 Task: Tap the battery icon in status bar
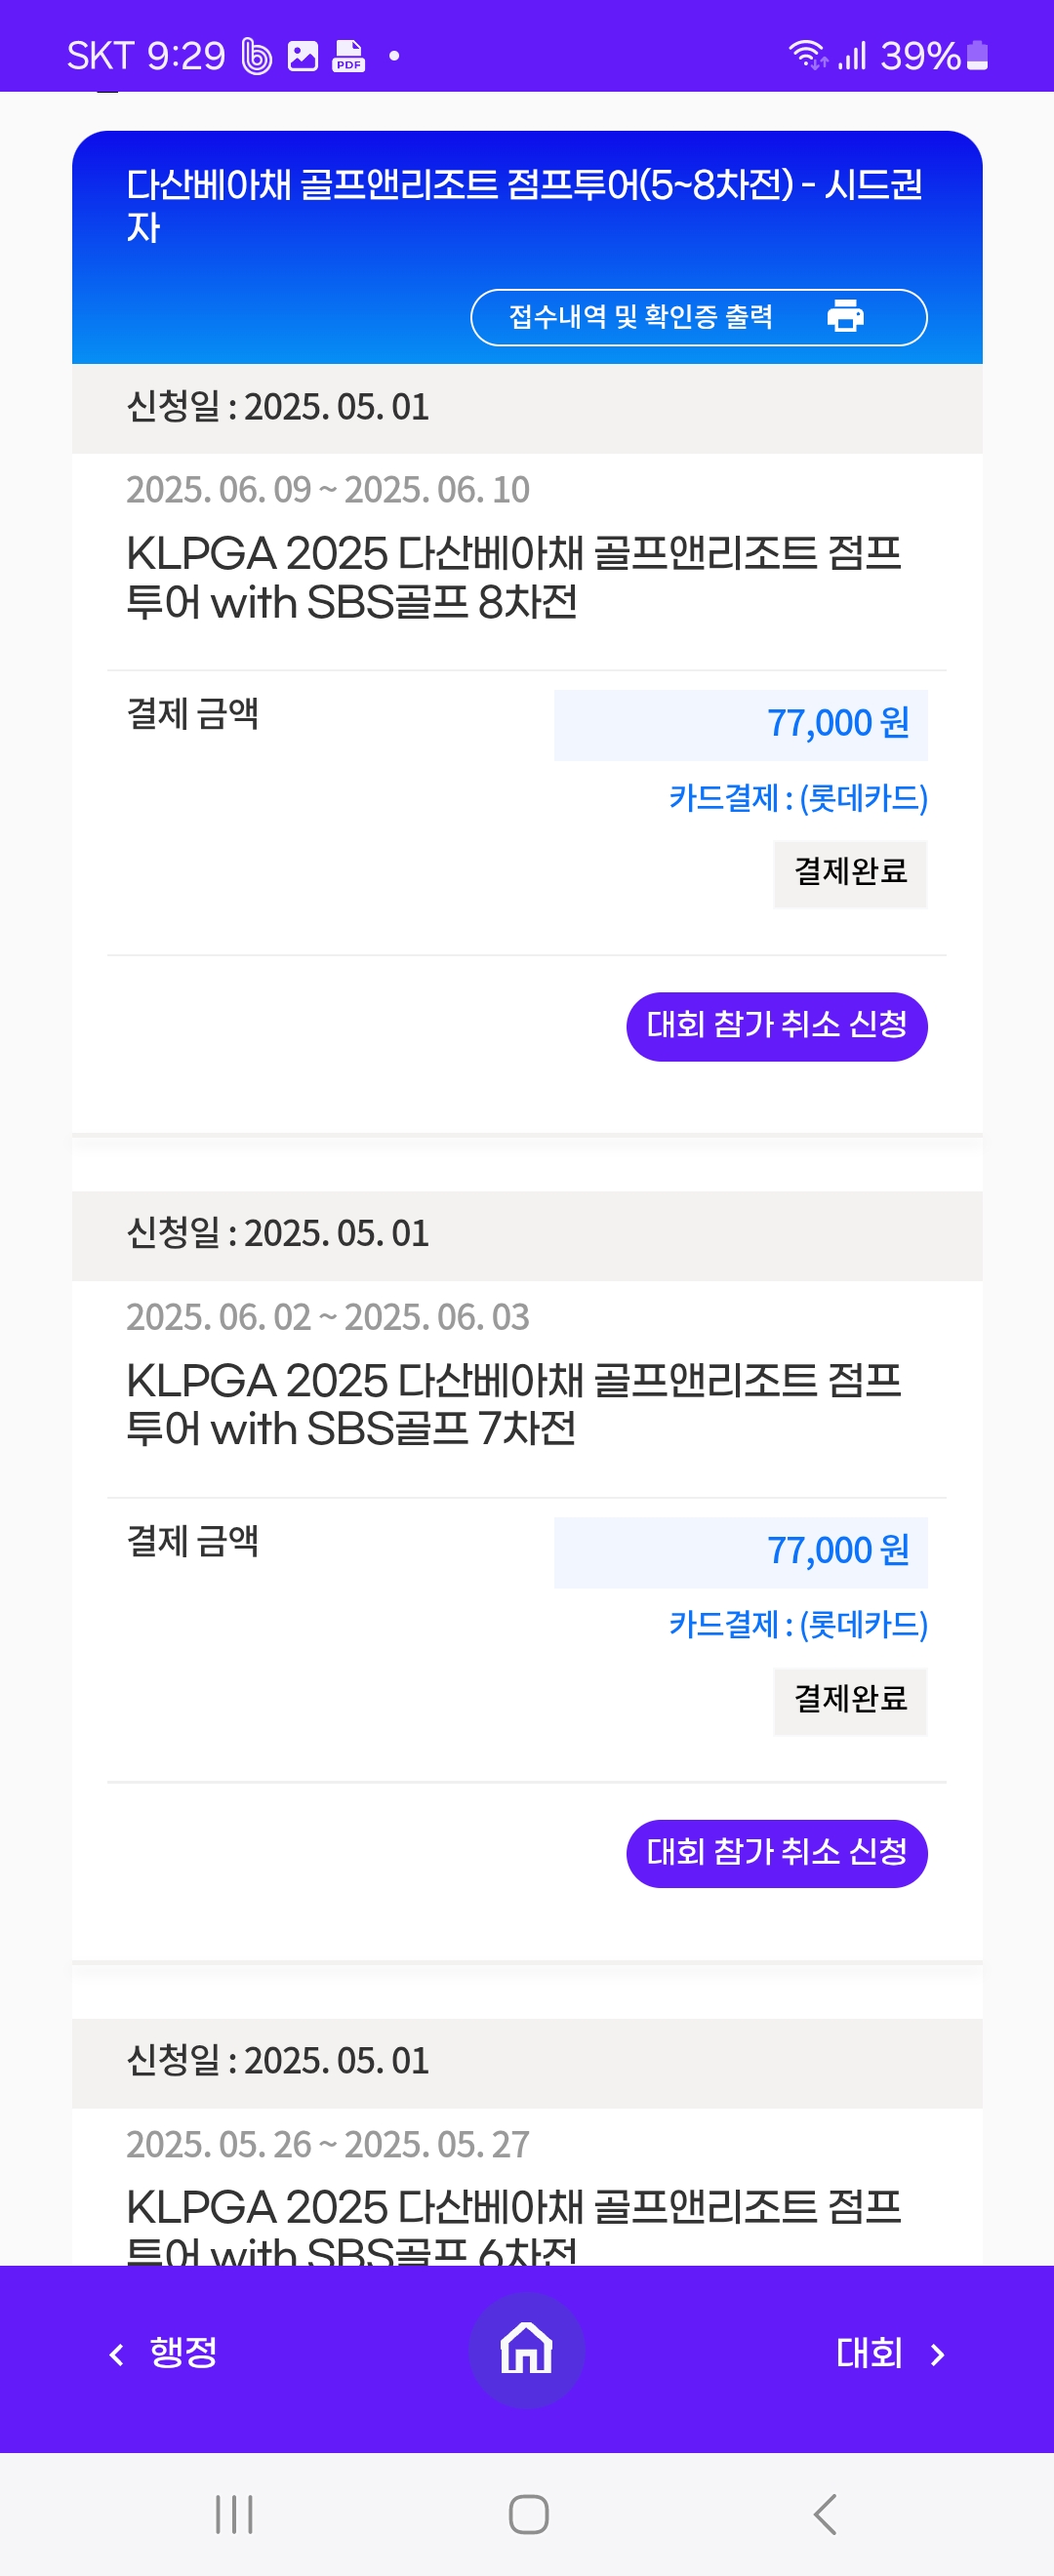978,56
